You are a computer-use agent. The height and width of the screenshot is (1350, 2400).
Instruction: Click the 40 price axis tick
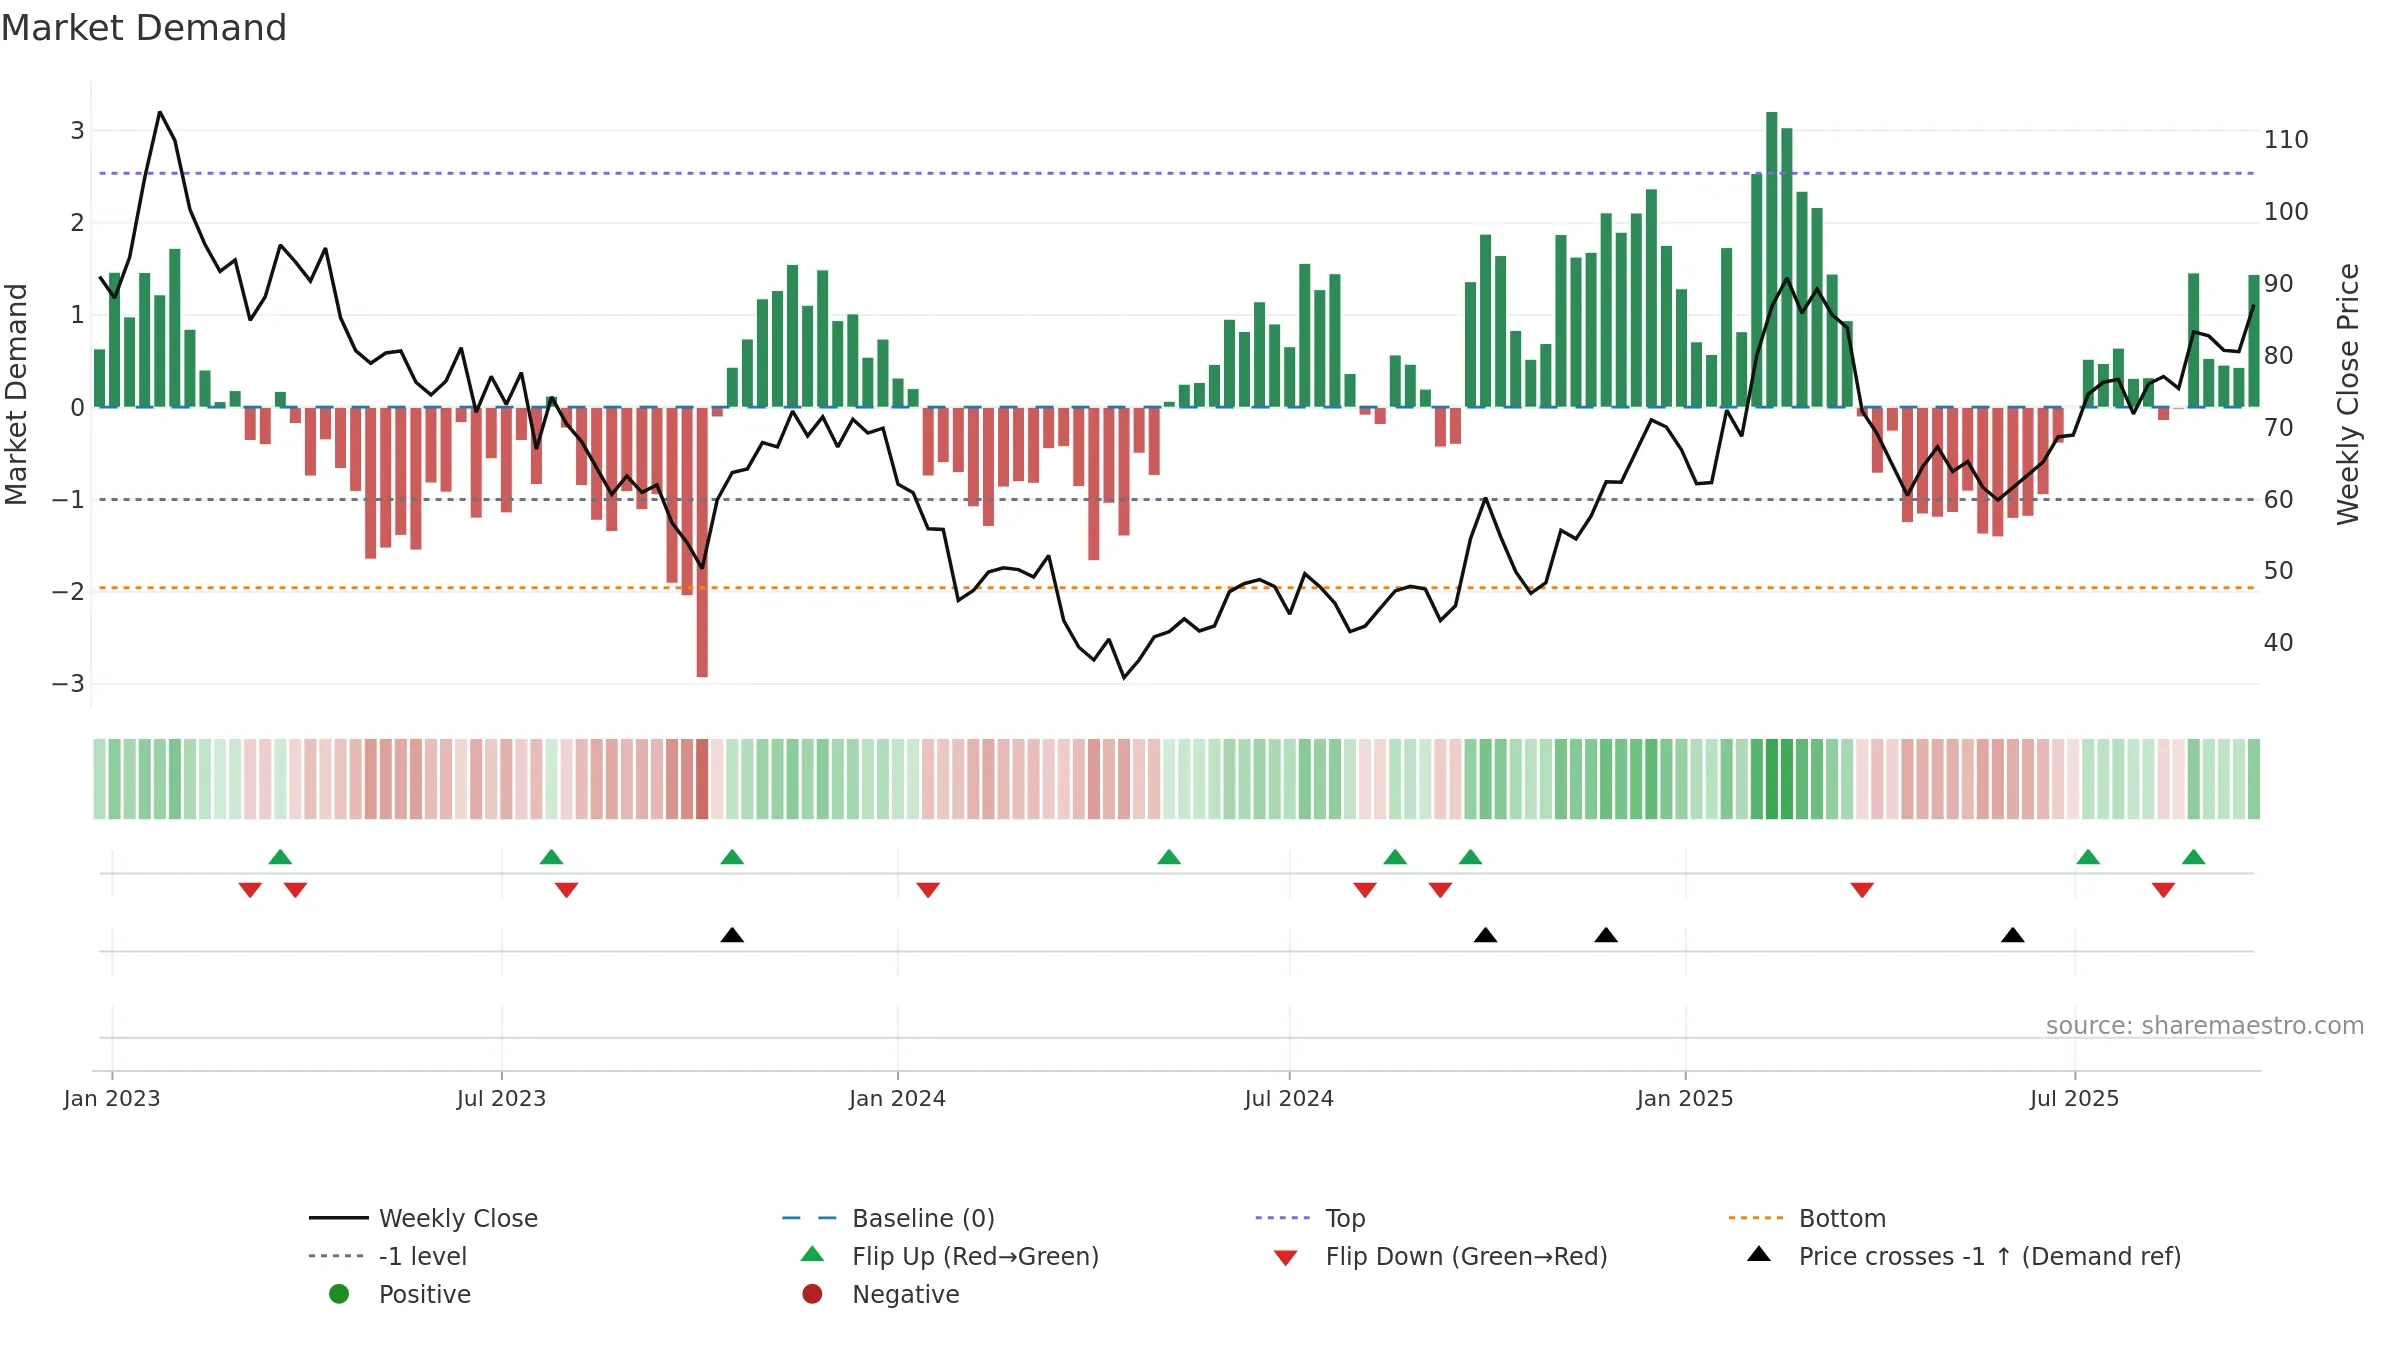click(x=2279, y=643)
